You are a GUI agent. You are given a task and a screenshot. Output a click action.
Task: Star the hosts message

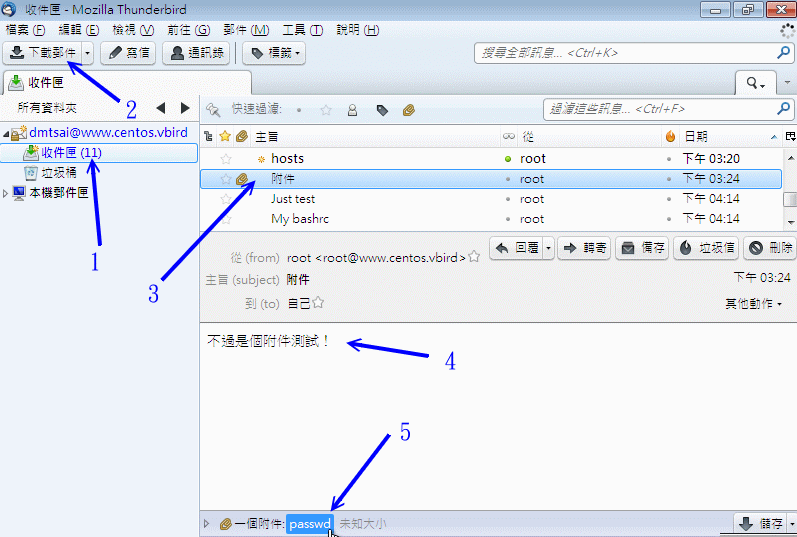[x=226, y=159]
